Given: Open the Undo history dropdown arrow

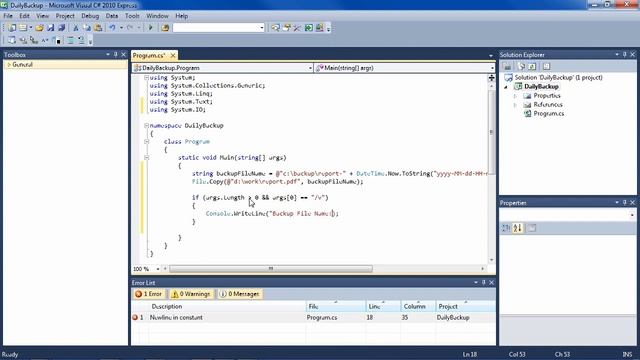Looking at the screenshot, I should coord(122,28).
